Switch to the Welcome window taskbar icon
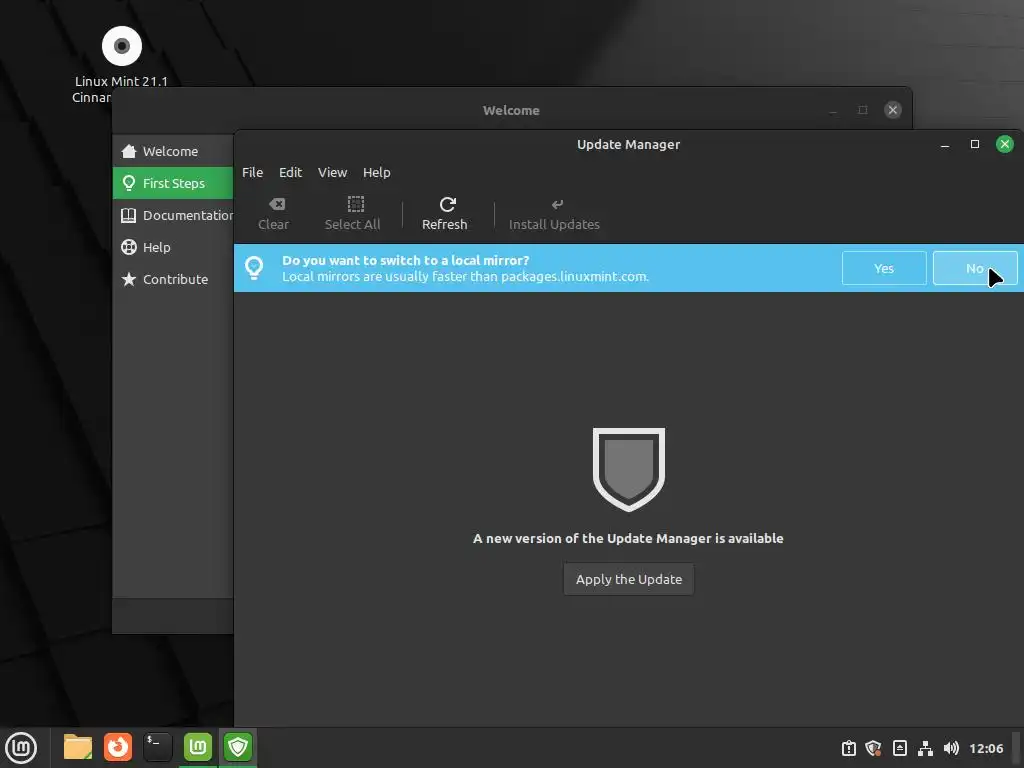 [198, 747]
